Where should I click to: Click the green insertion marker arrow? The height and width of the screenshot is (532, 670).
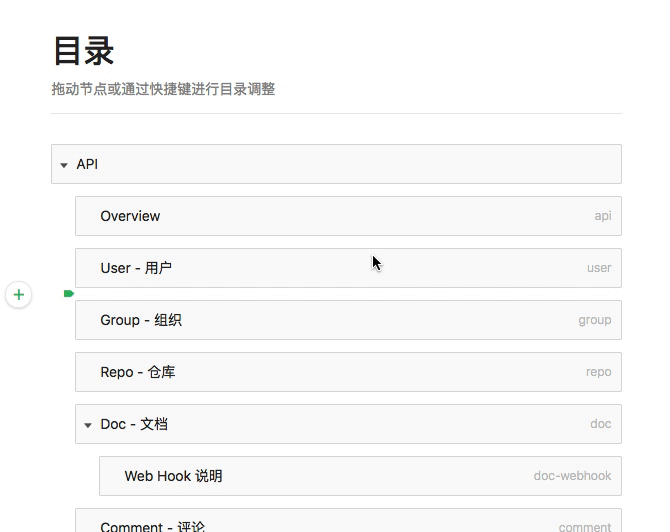pos(69,294)
